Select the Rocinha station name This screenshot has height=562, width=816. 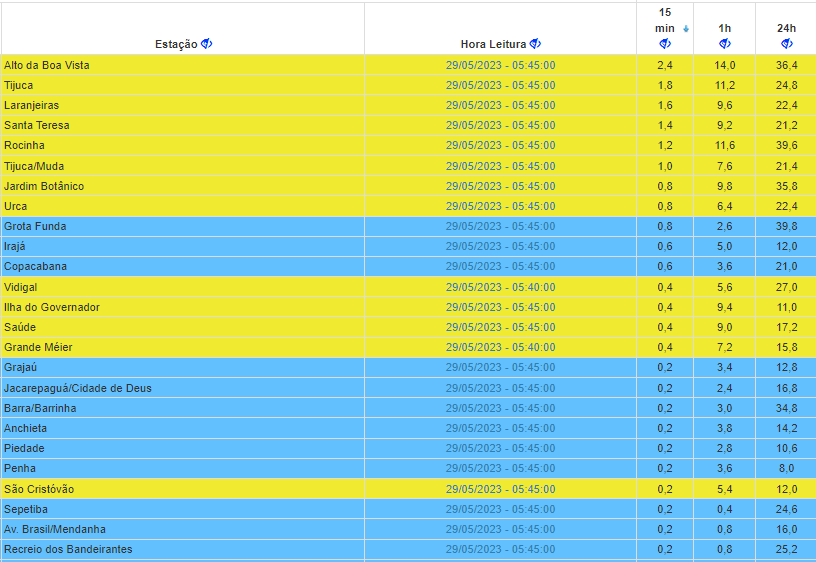24,145
